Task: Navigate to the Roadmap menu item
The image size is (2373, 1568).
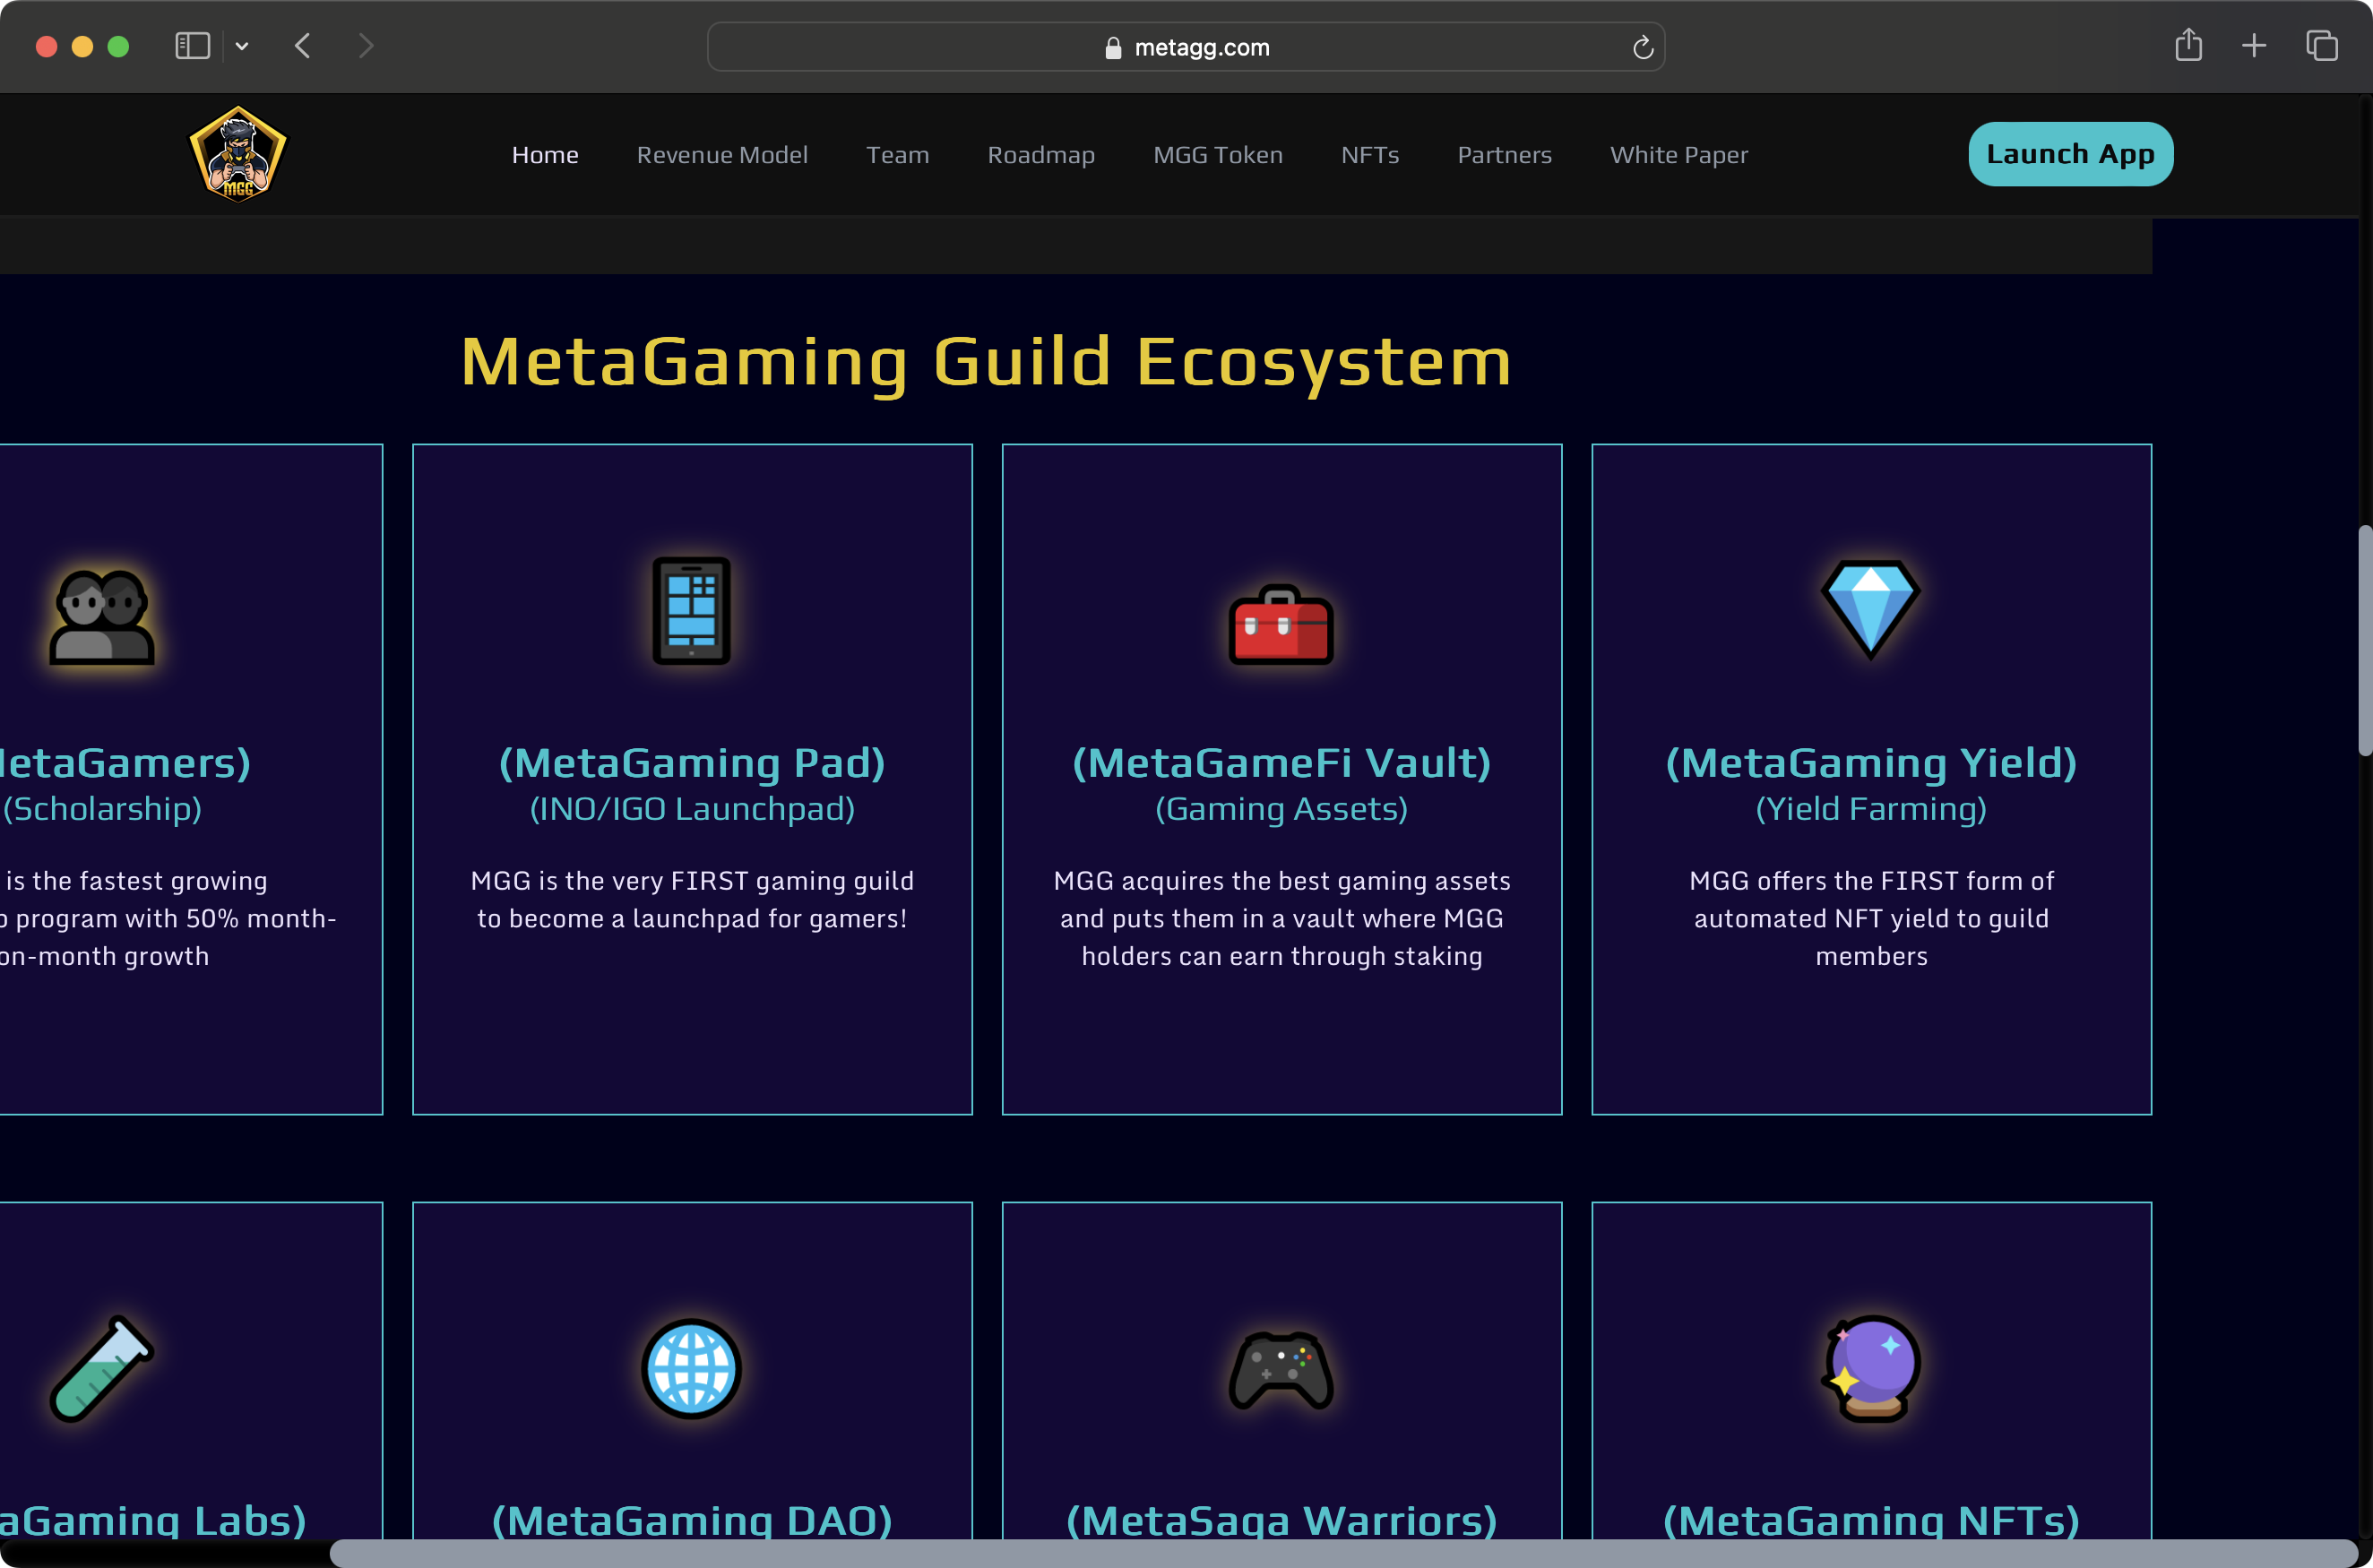Action: pos(1040,154)
